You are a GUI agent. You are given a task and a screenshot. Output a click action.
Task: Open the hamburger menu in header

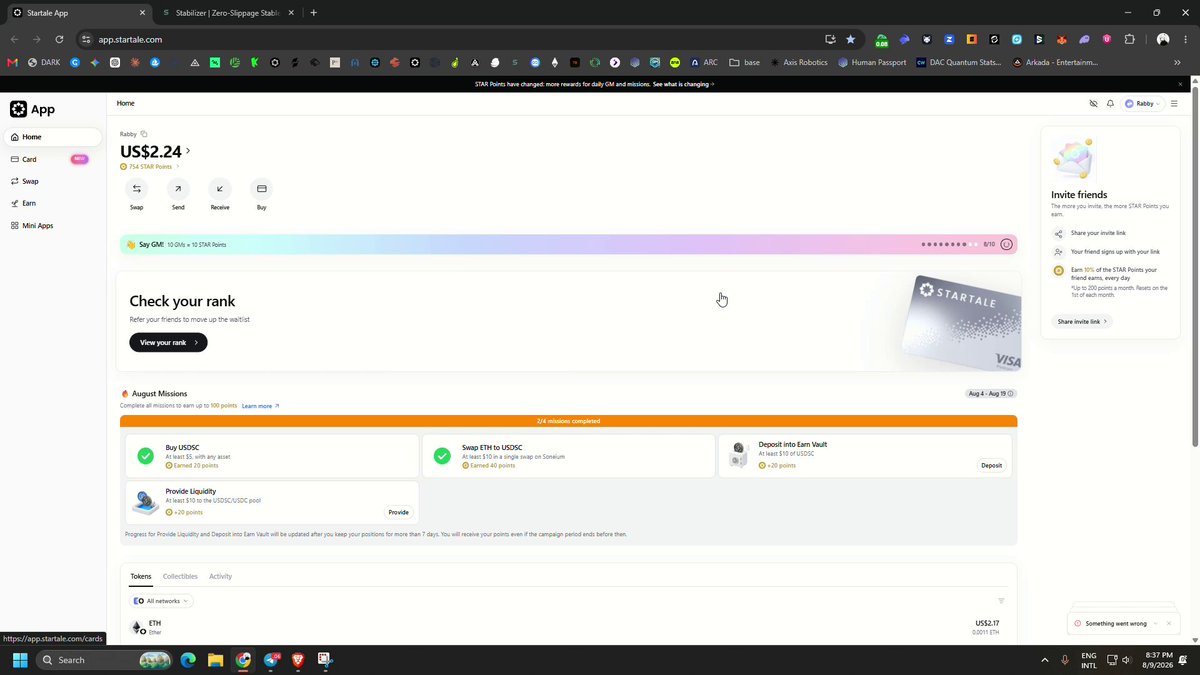pyautogui.click(x=1174, y=103)
